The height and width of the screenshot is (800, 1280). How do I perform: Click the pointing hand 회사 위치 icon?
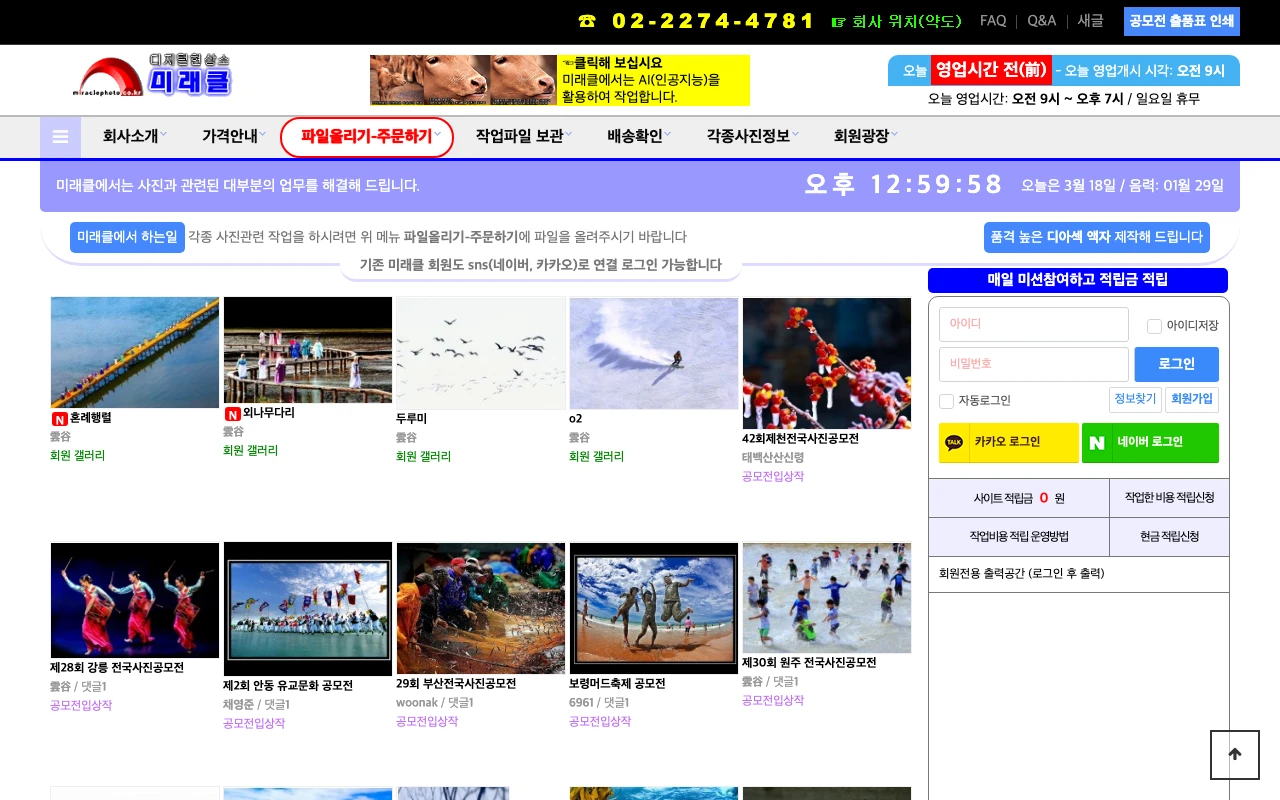(838, 21)
